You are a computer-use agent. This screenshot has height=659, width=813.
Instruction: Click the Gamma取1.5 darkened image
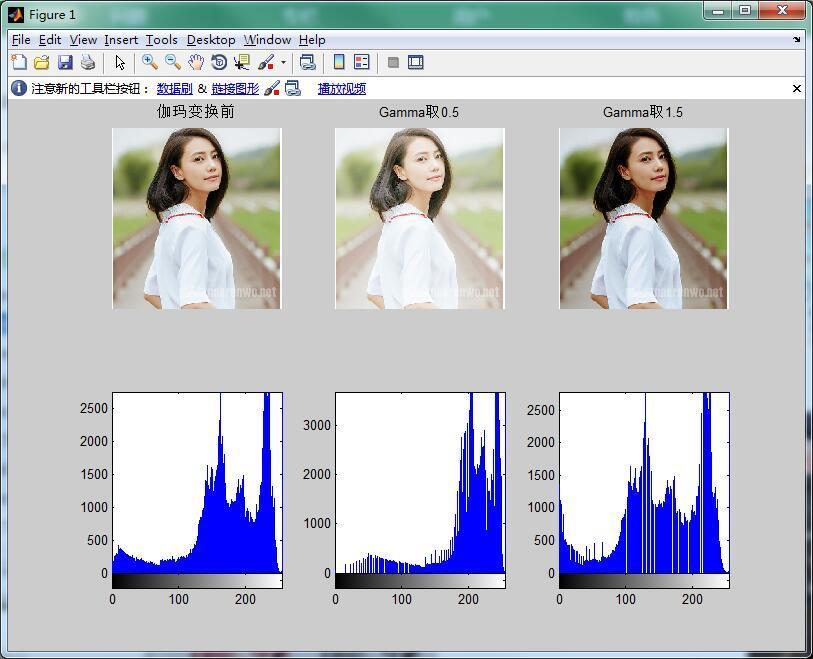(643, 218)
